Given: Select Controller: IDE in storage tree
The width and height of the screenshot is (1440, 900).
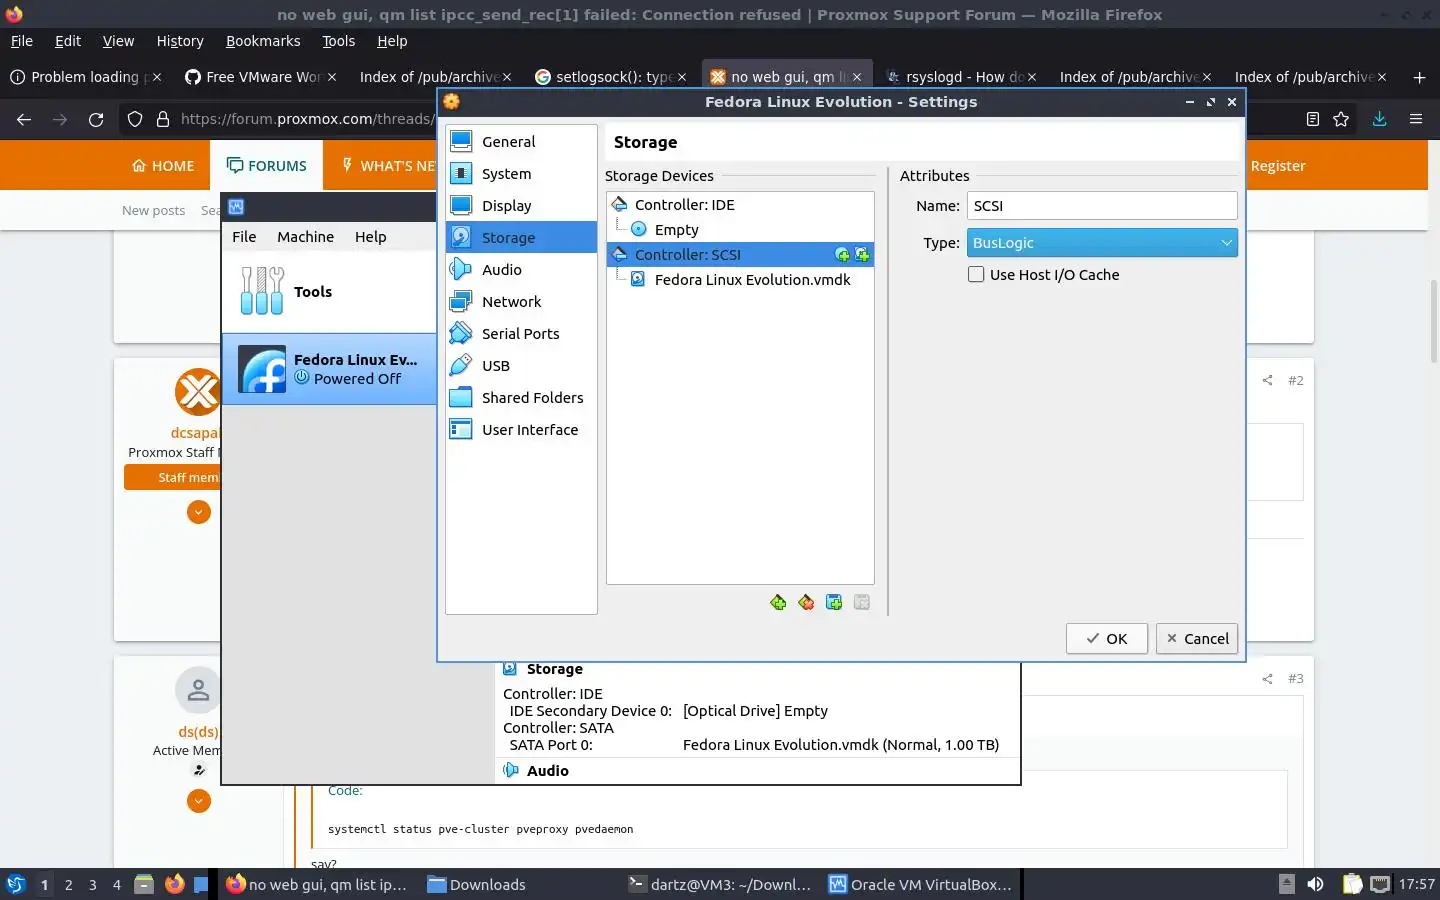Looking at the screenshot, I should tap(740, 205).
